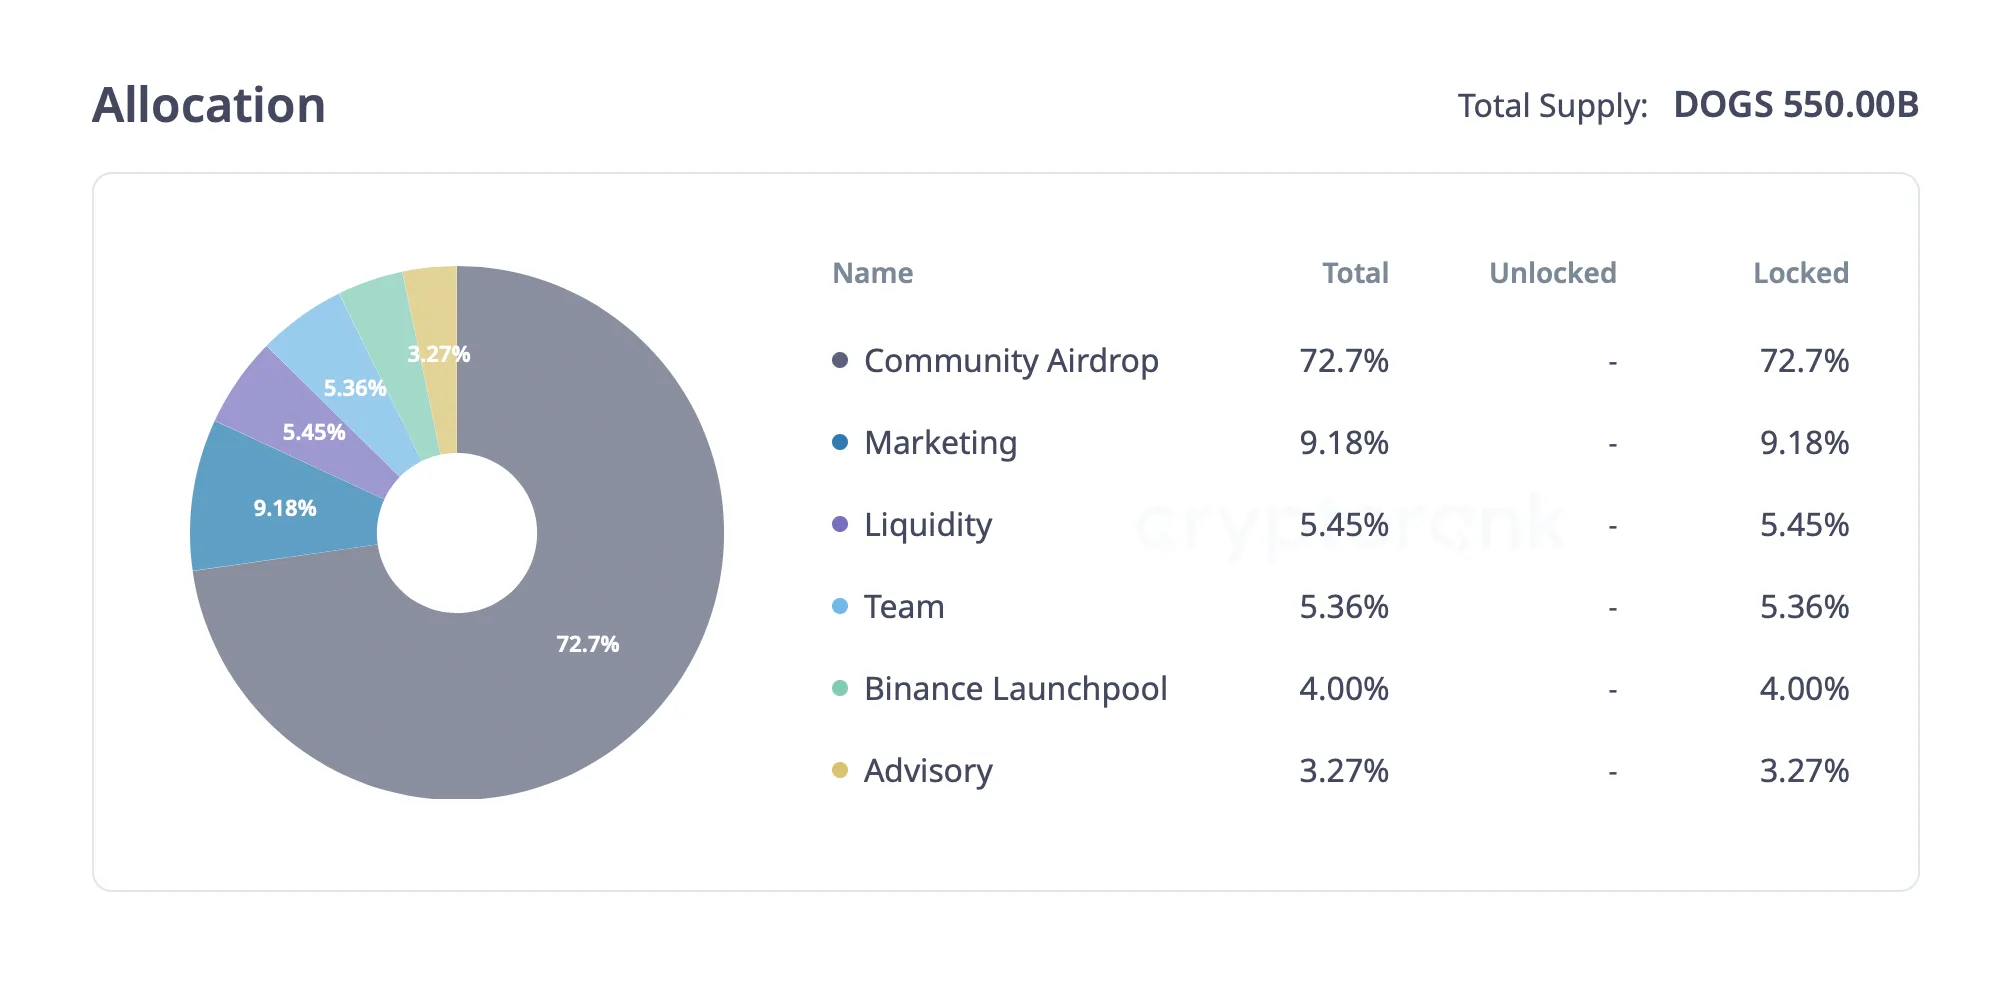Click the Unlocked column header
This screenshot has width=1990, height=990.
coord(1552,273)
